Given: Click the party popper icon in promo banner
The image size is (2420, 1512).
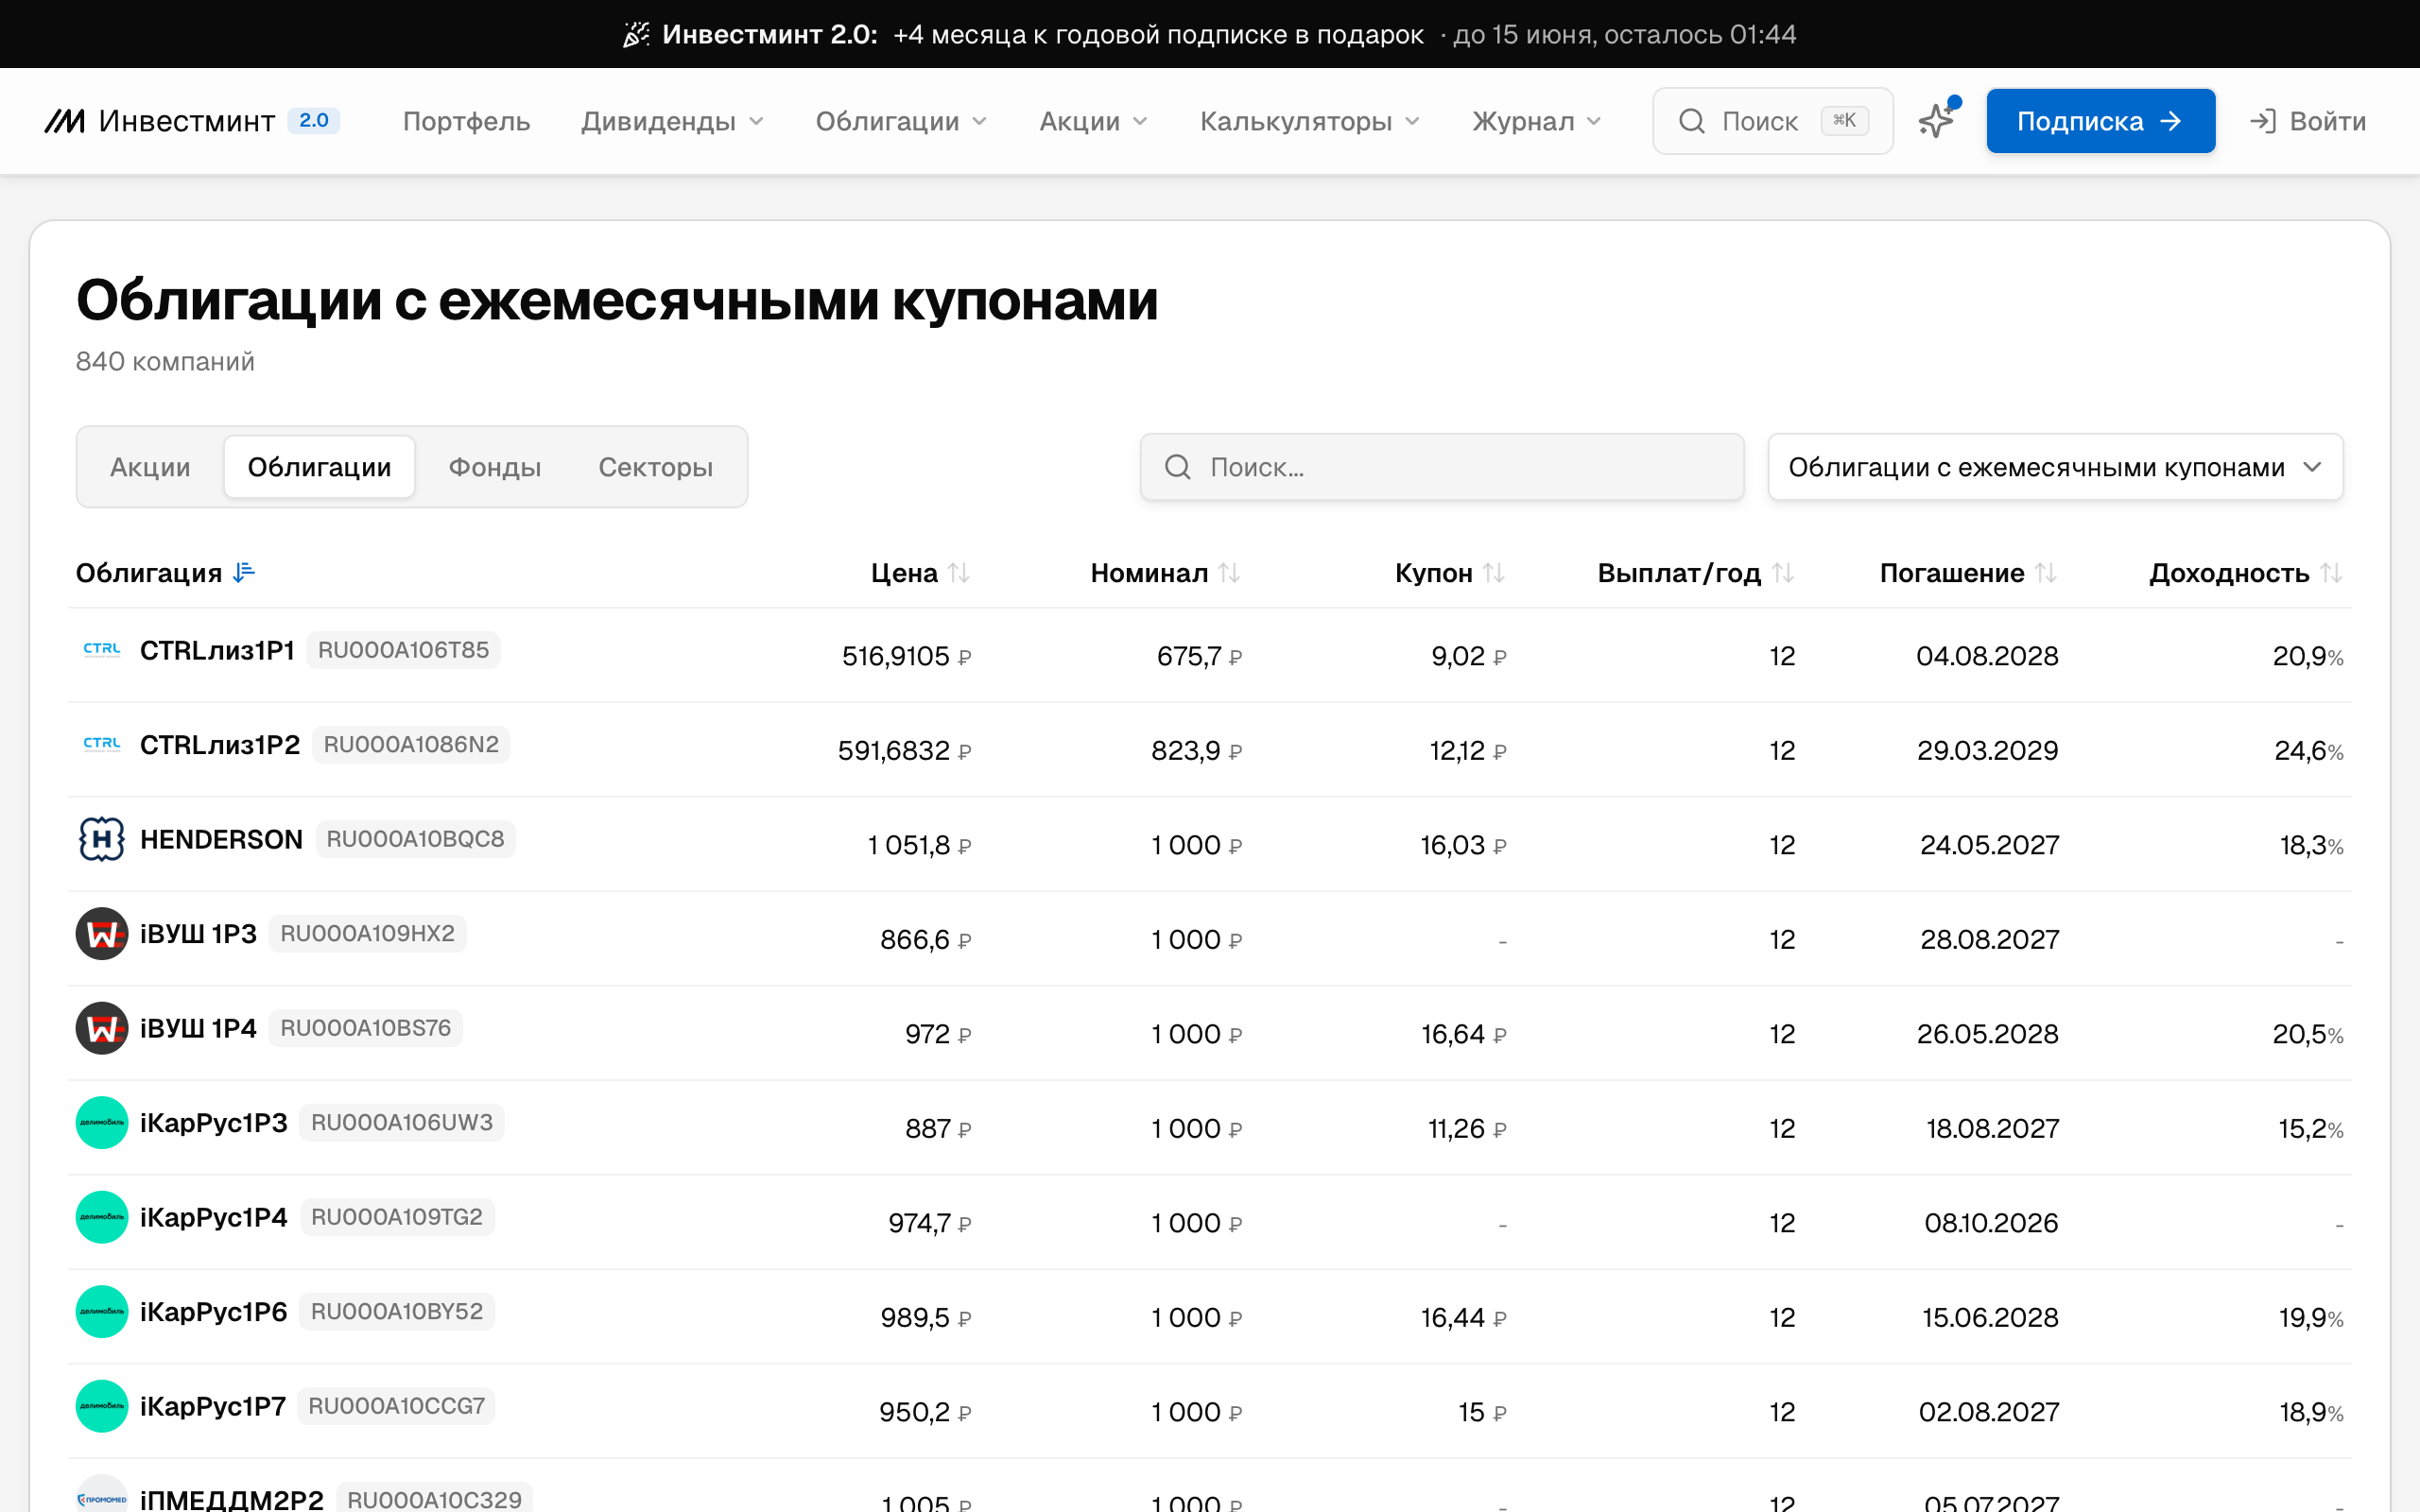Looking at the screenshot, I should (x=636, y=35).
